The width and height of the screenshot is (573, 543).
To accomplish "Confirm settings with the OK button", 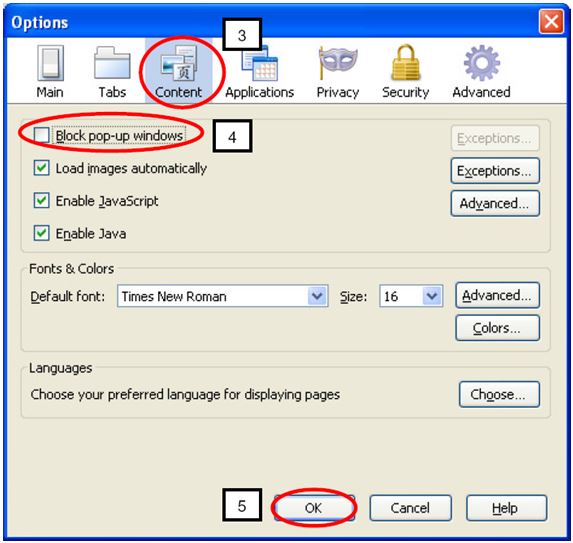I will pos(314,508).
